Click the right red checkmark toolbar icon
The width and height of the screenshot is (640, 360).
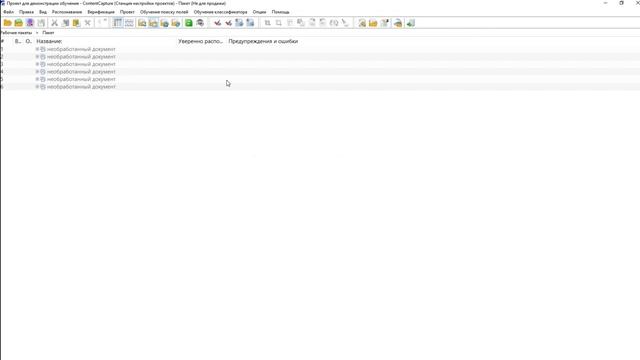point(229,23)
